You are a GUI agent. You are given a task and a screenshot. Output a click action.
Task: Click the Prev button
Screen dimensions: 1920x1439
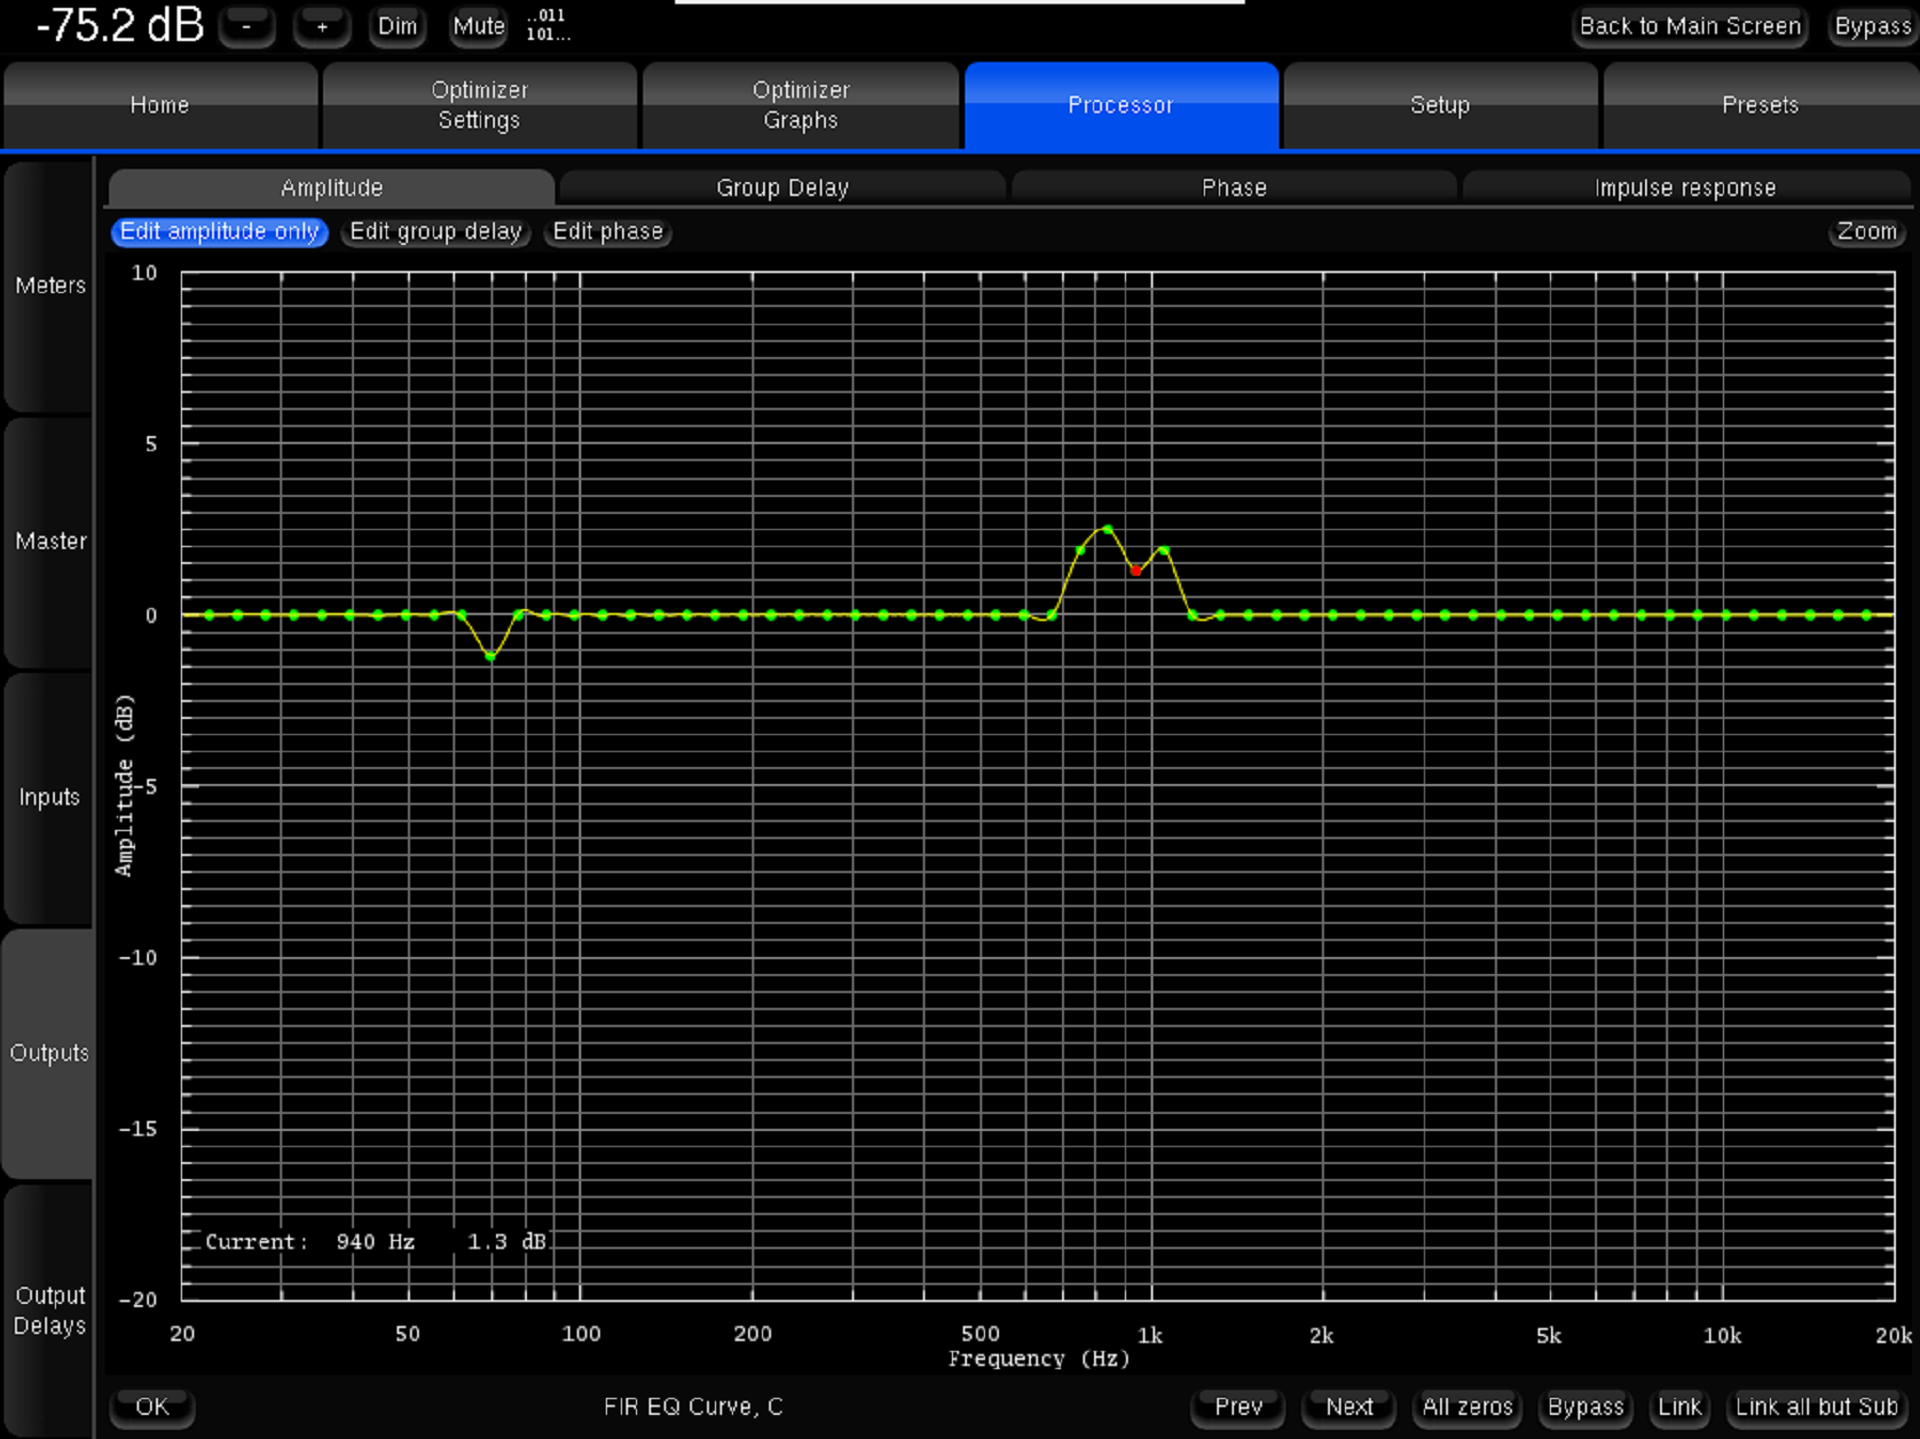click(x=1238, y=1407)
